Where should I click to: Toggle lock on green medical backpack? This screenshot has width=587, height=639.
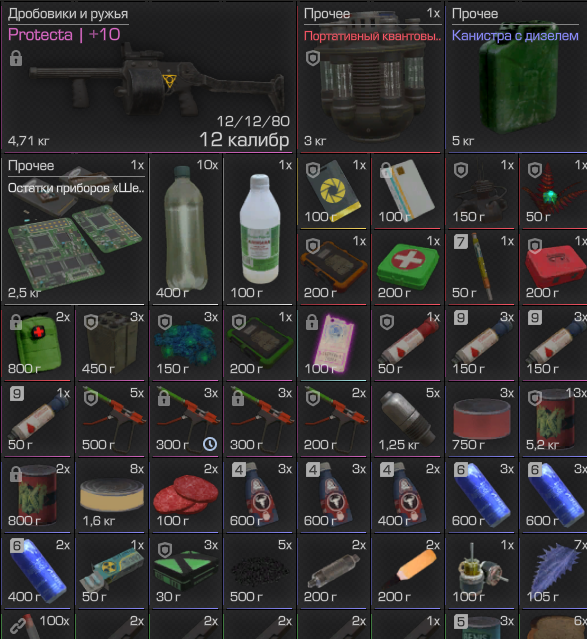pyautogui.click(x=16, y=322)
